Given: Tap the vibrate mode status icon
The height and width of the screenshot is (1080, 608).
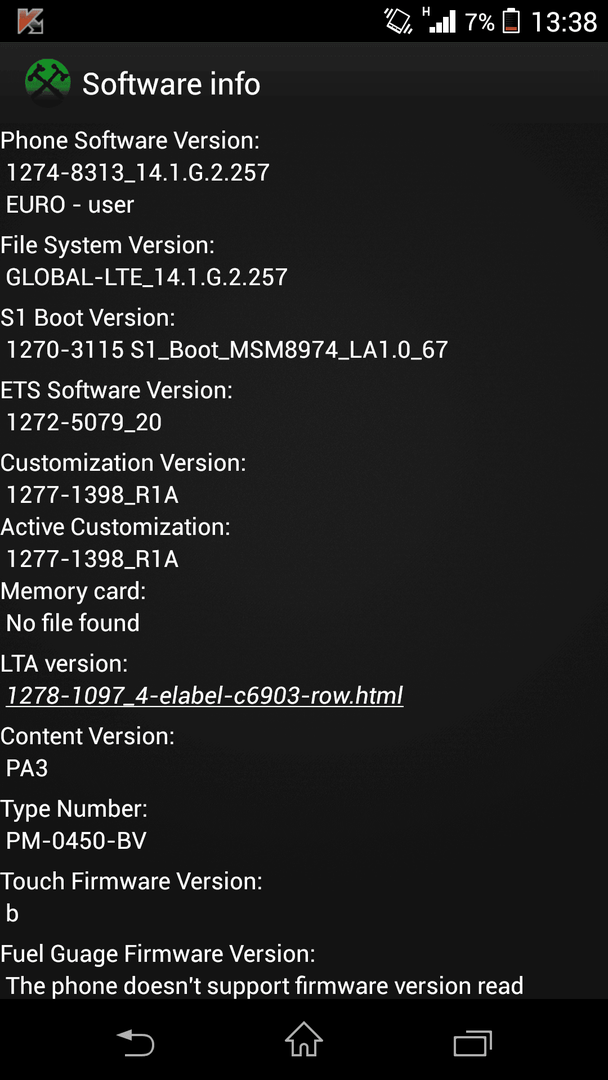Looking at the screenshot, I should pos(398,21).
